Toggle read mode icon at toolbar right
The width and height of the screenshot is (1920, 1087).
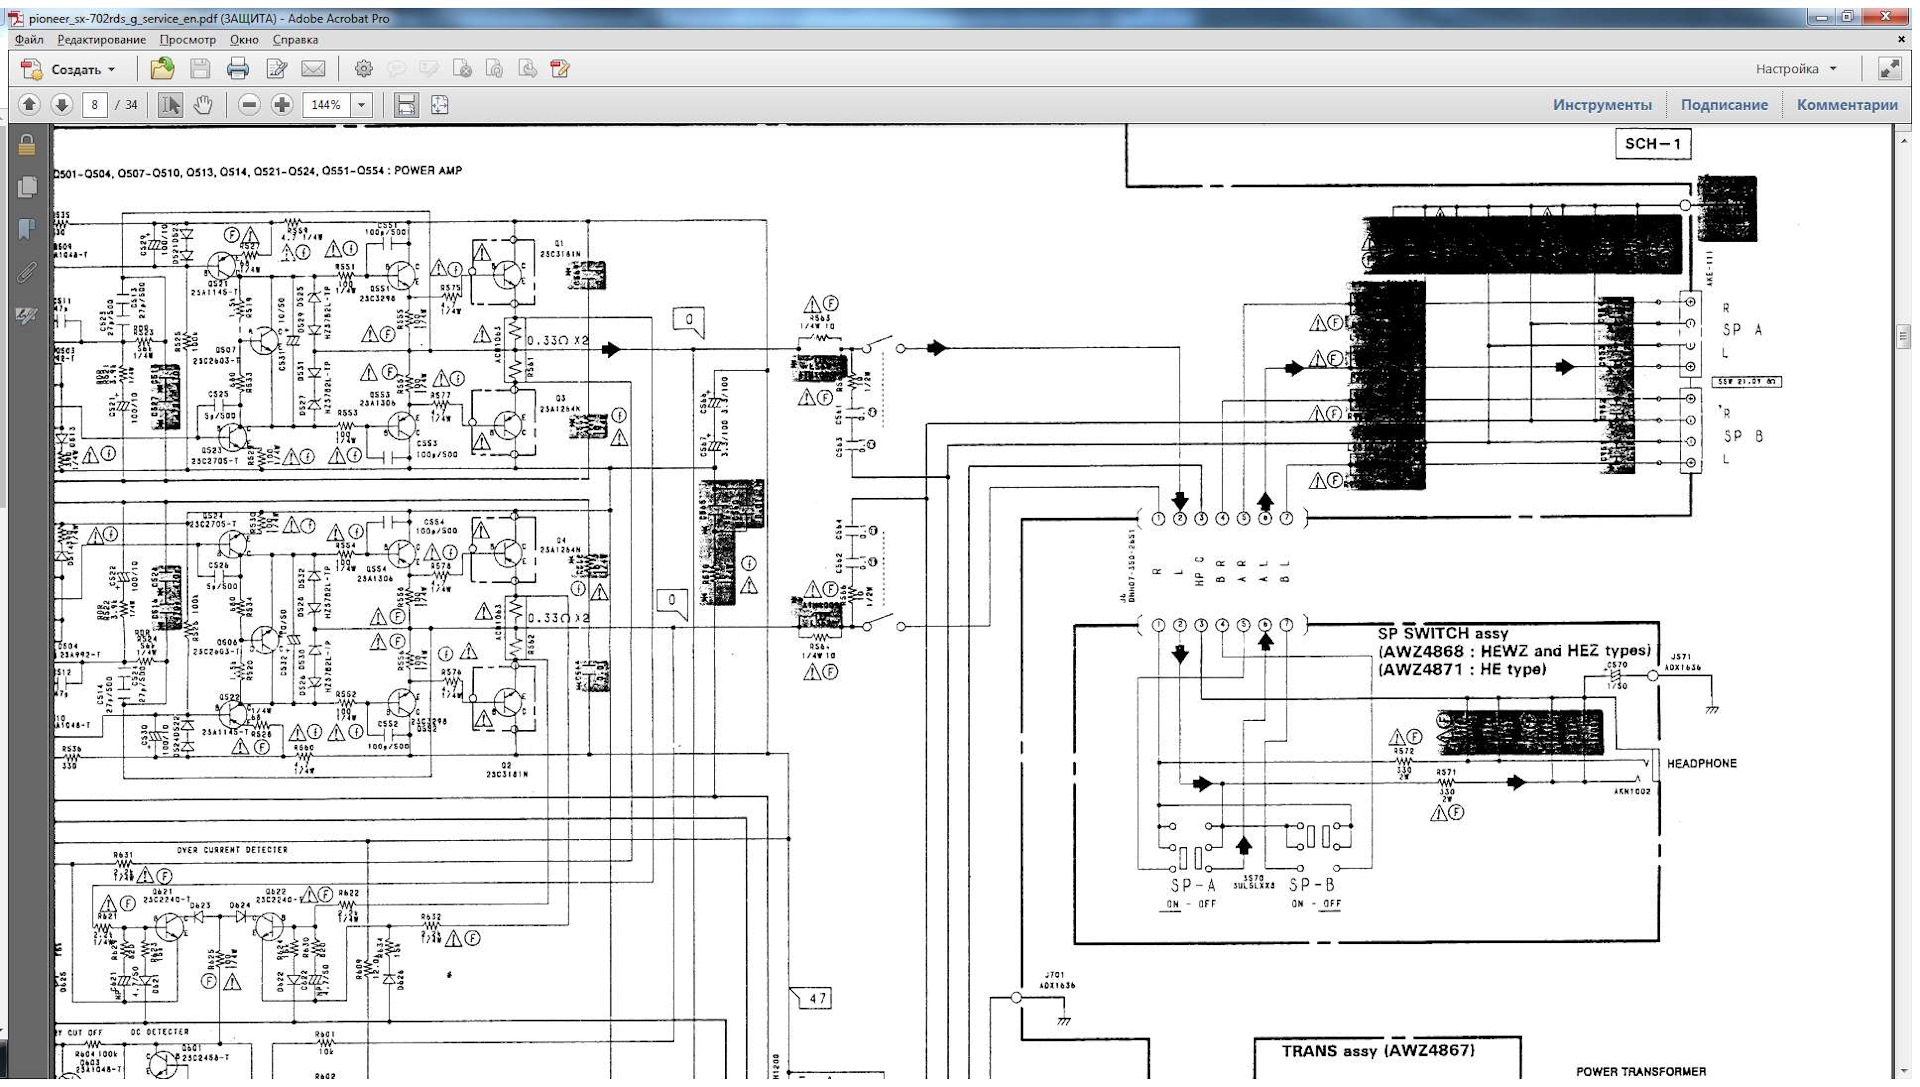1889,69
